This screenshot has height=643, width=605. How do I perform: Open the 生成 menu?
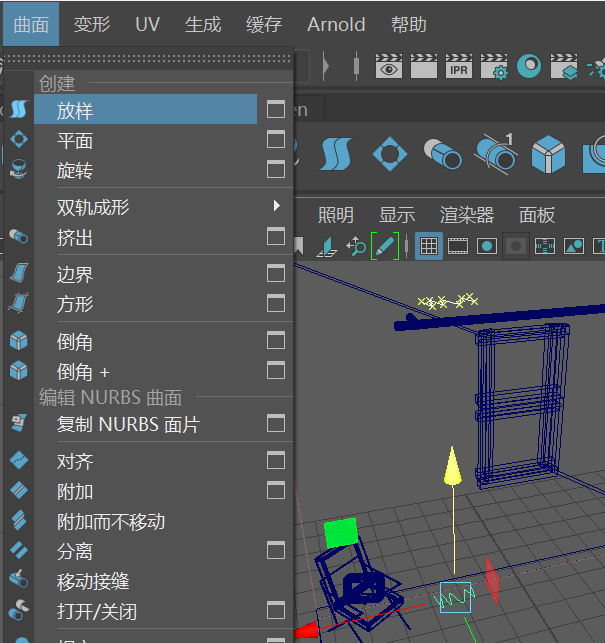[x=203, y=24]
